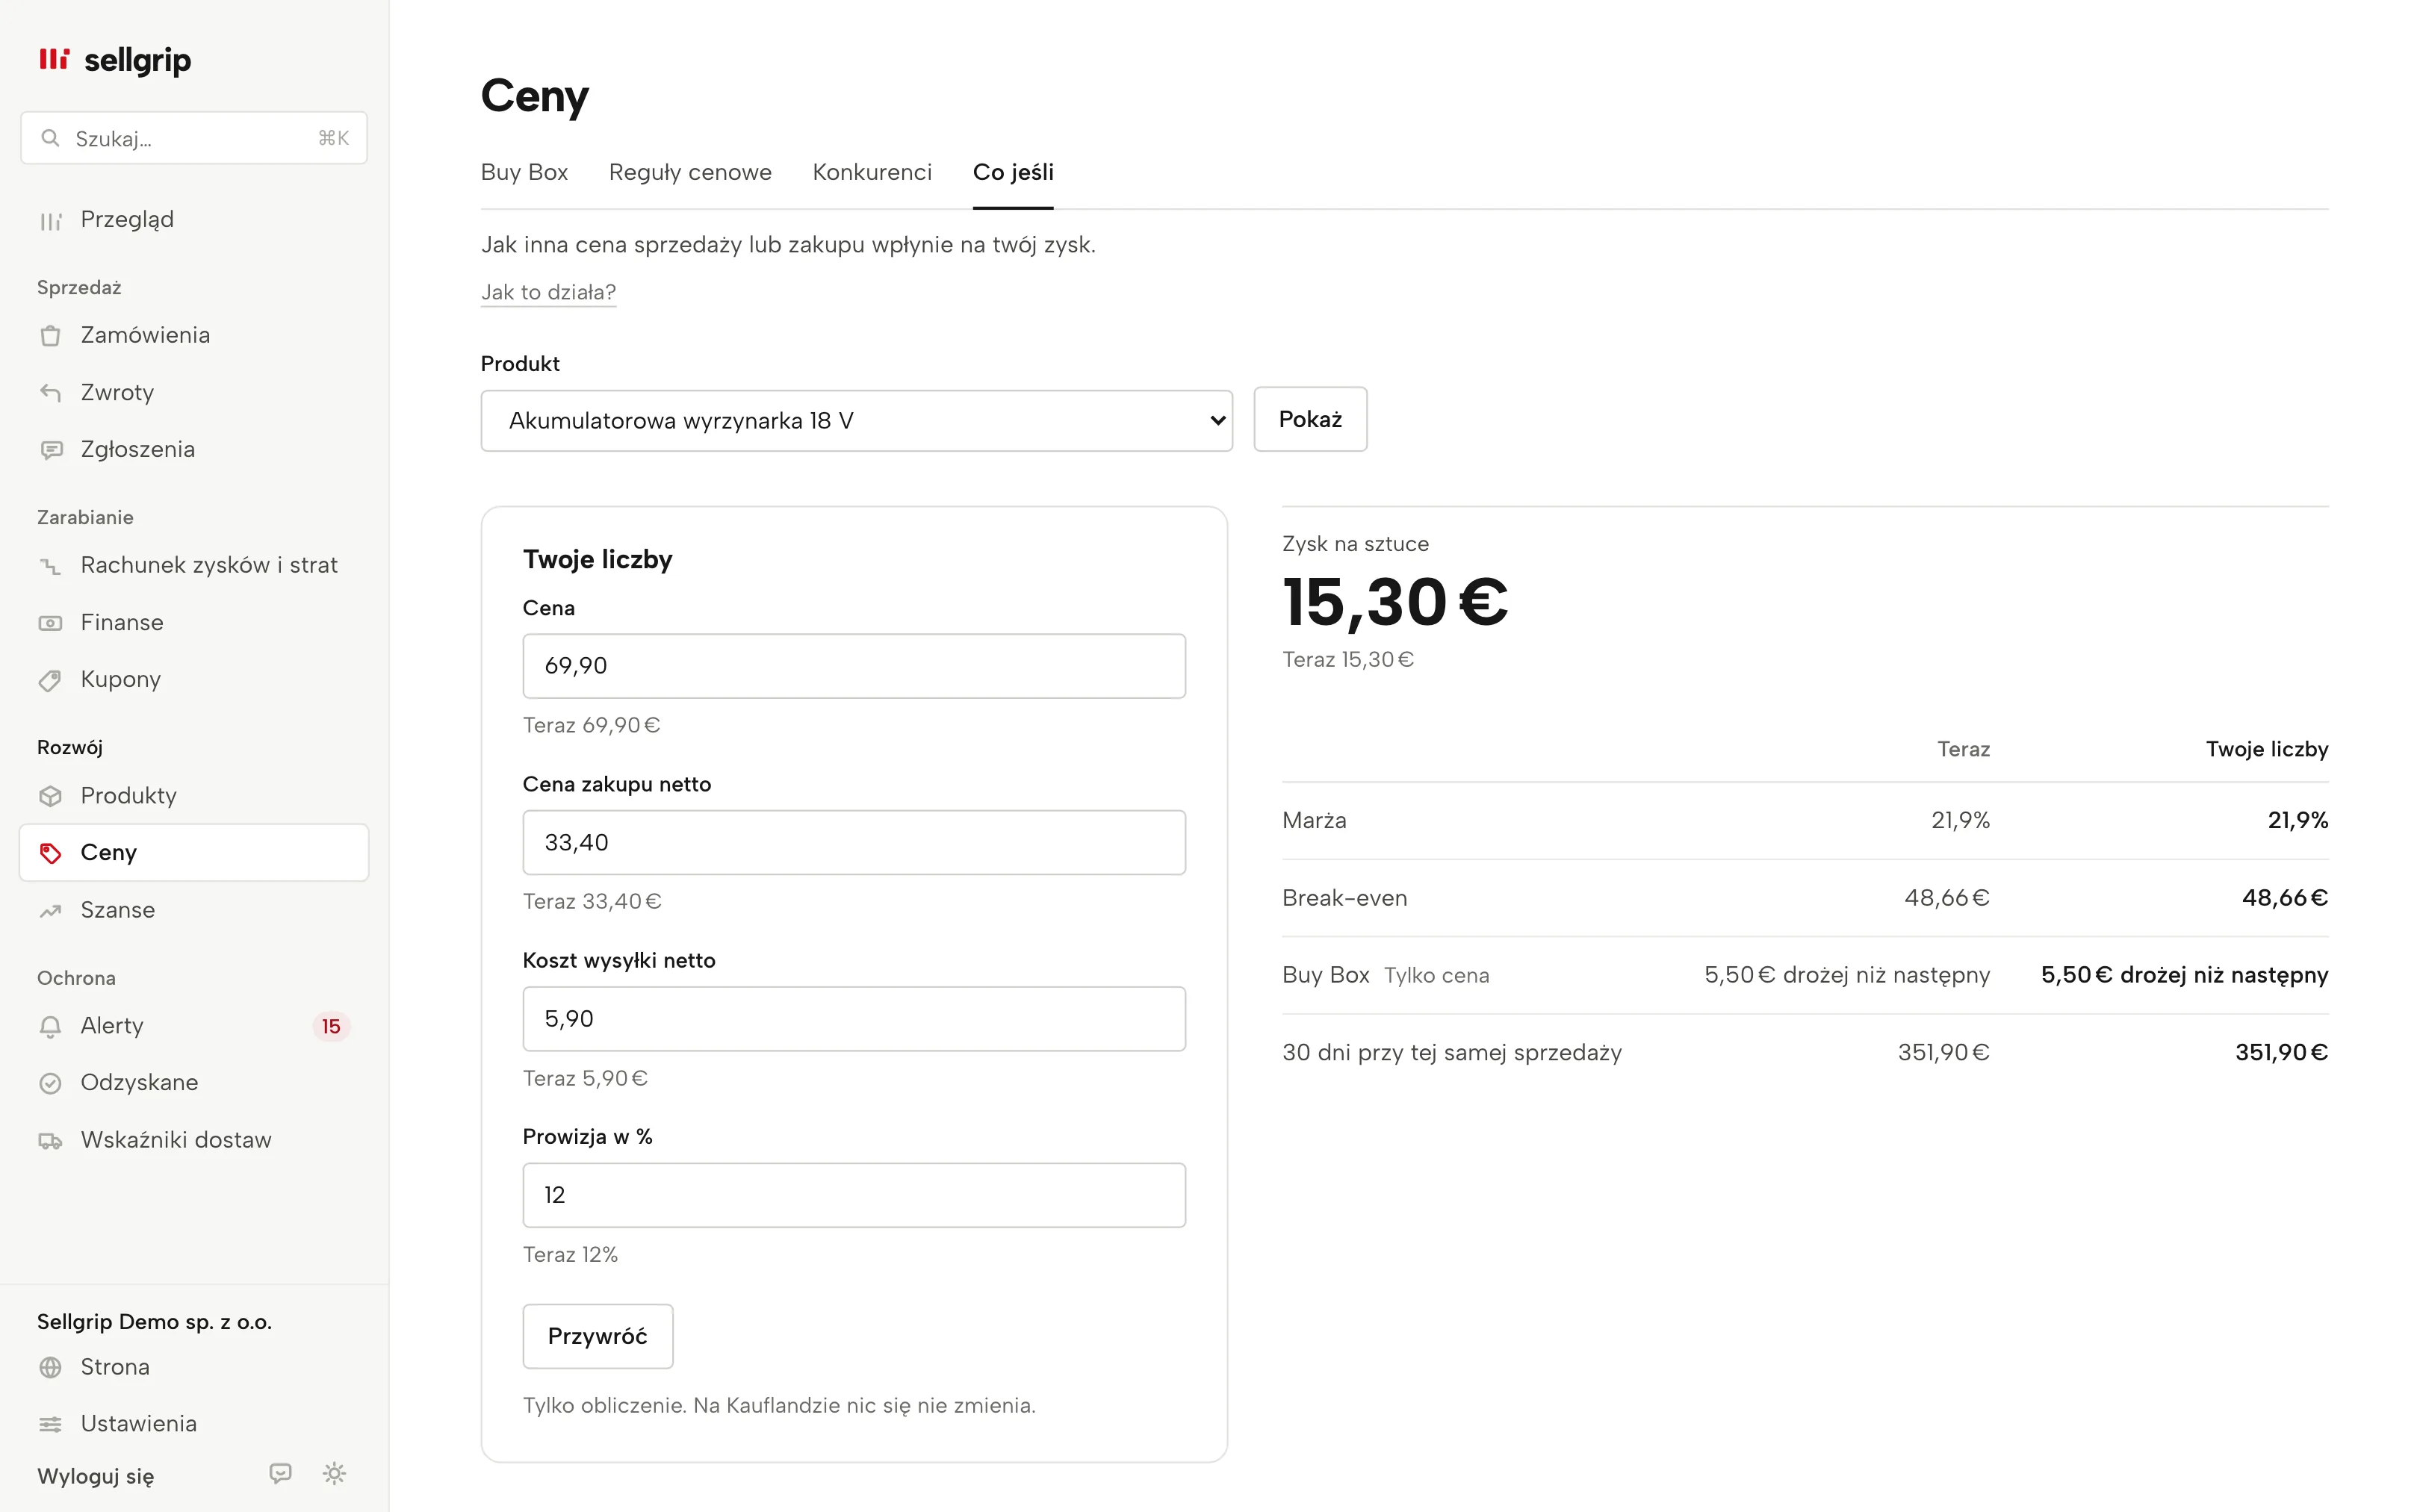This screenshot has height=1512, width=2420.
Task: Click the Szukaj search box
Action: (194, 138)
